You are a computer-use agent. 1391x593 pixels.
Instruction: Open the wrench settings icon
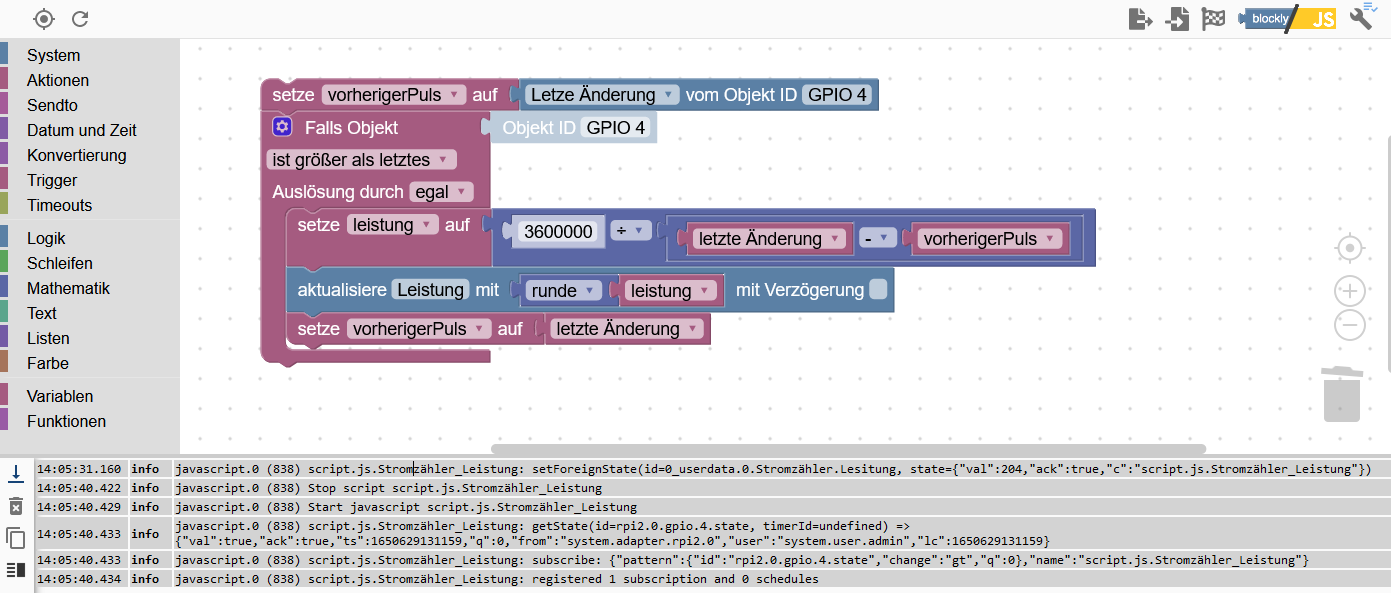1363,16
